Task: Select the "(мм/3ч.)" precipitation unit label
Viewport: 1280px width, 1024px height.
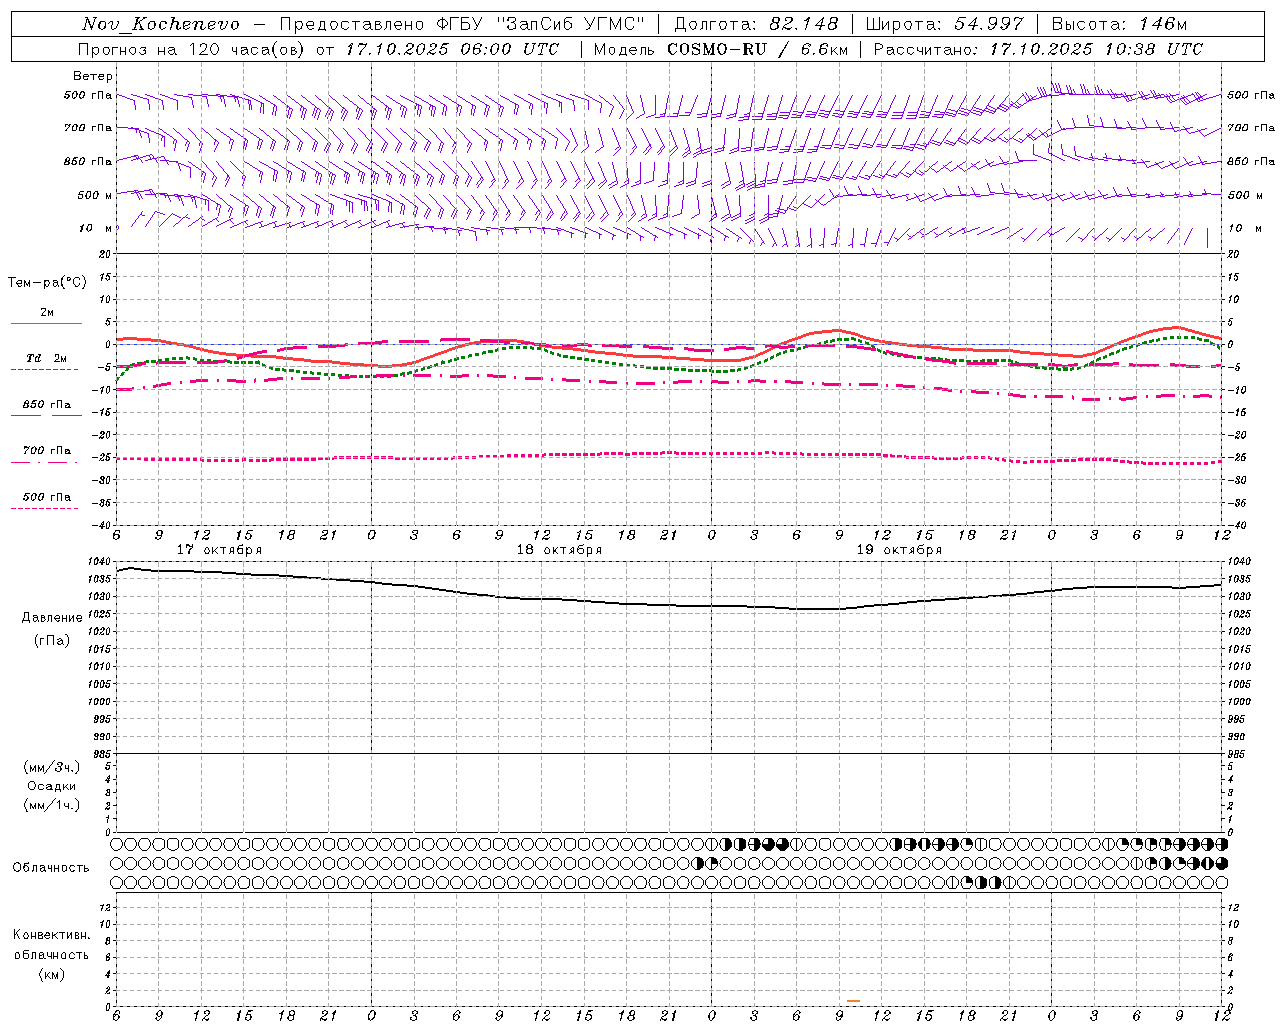Action: [x=52, y=767]
